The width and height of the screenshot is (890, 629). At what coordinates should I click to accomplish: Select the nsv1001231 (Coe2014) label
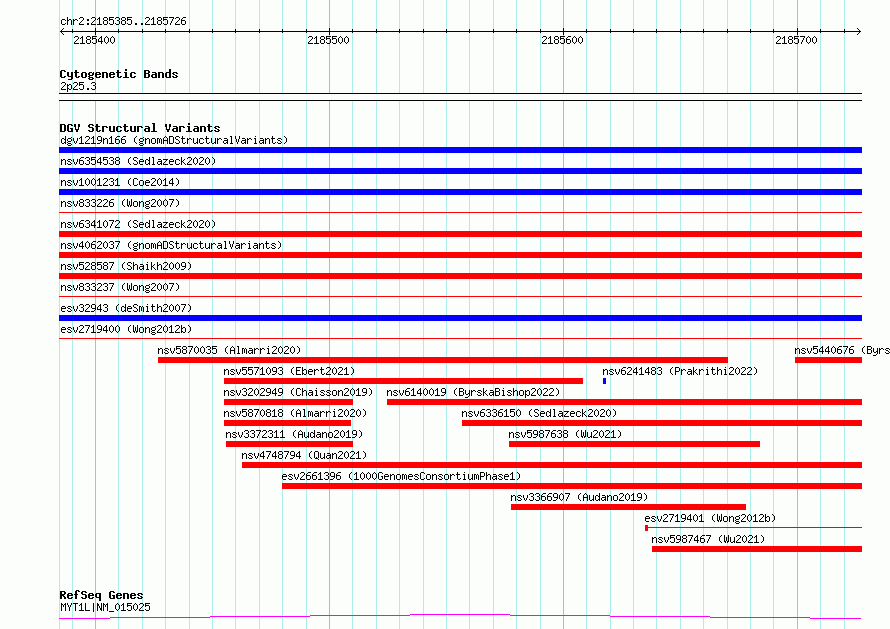click(120, 182)
